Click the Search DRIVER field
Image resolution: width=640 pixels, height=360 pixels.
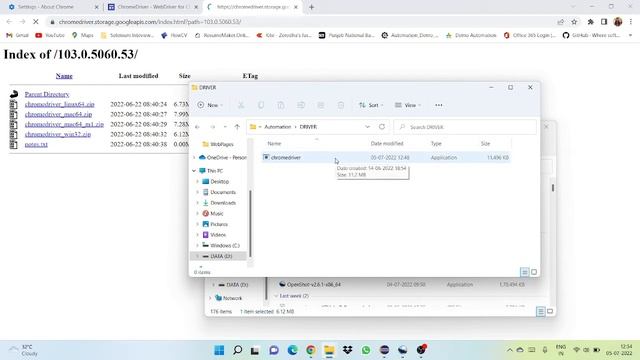pos(465,127)
